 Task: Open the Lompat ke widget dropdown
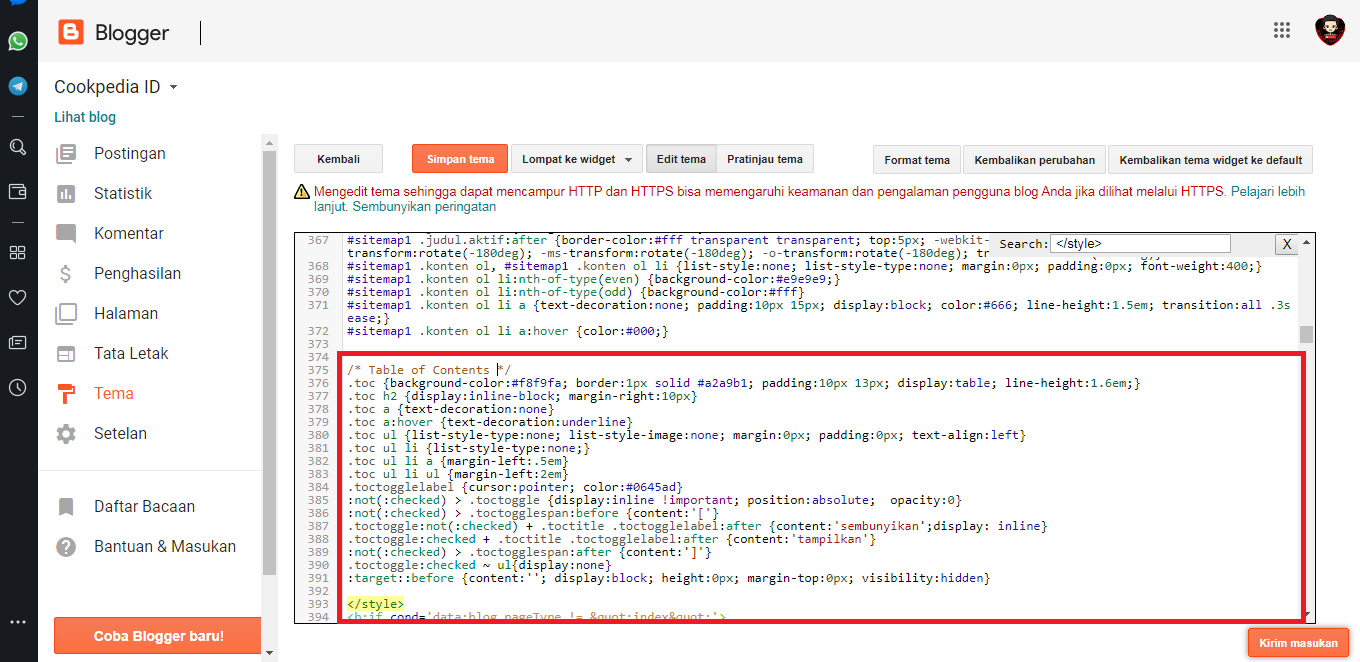(577, 159)
